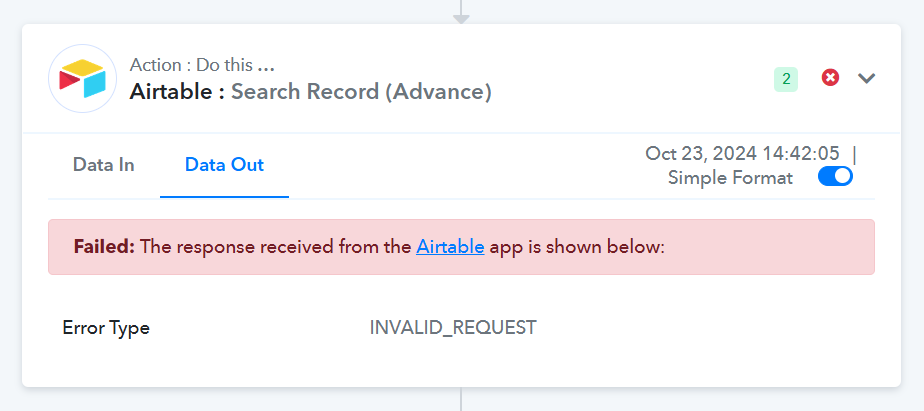The height and width of the screenshot is (411, 924).
Task: Click the Search Record (Advance) title
Action: point(362,93)
